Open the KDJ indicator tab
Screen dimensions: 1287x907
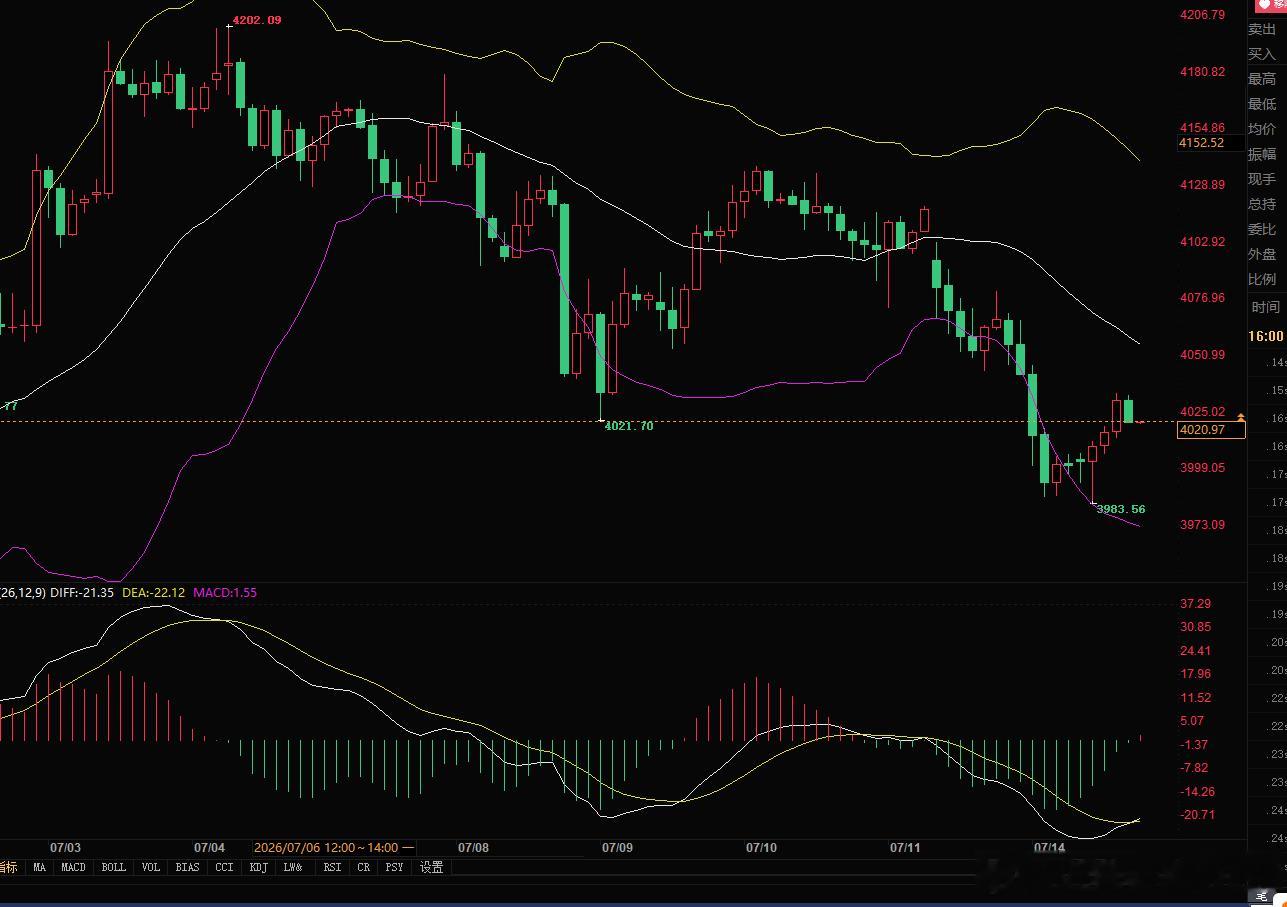click(259, 867)
